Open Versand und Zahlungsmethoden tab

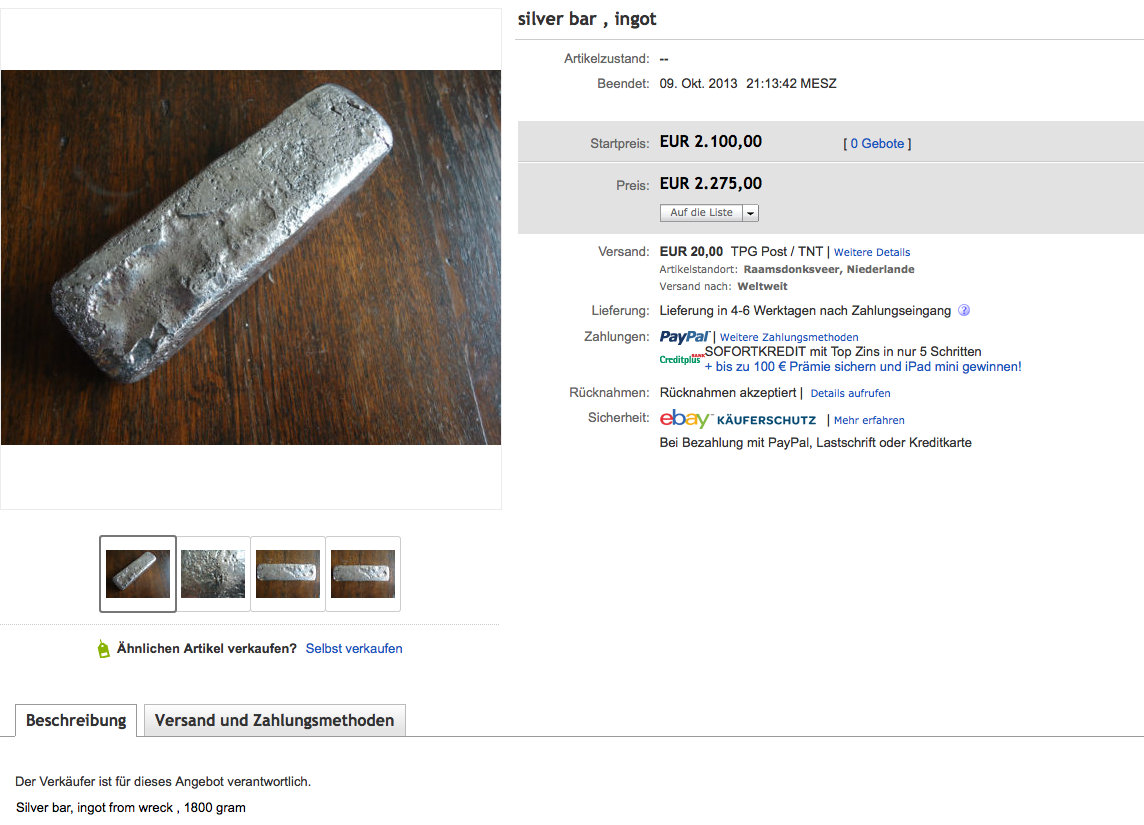274,720
